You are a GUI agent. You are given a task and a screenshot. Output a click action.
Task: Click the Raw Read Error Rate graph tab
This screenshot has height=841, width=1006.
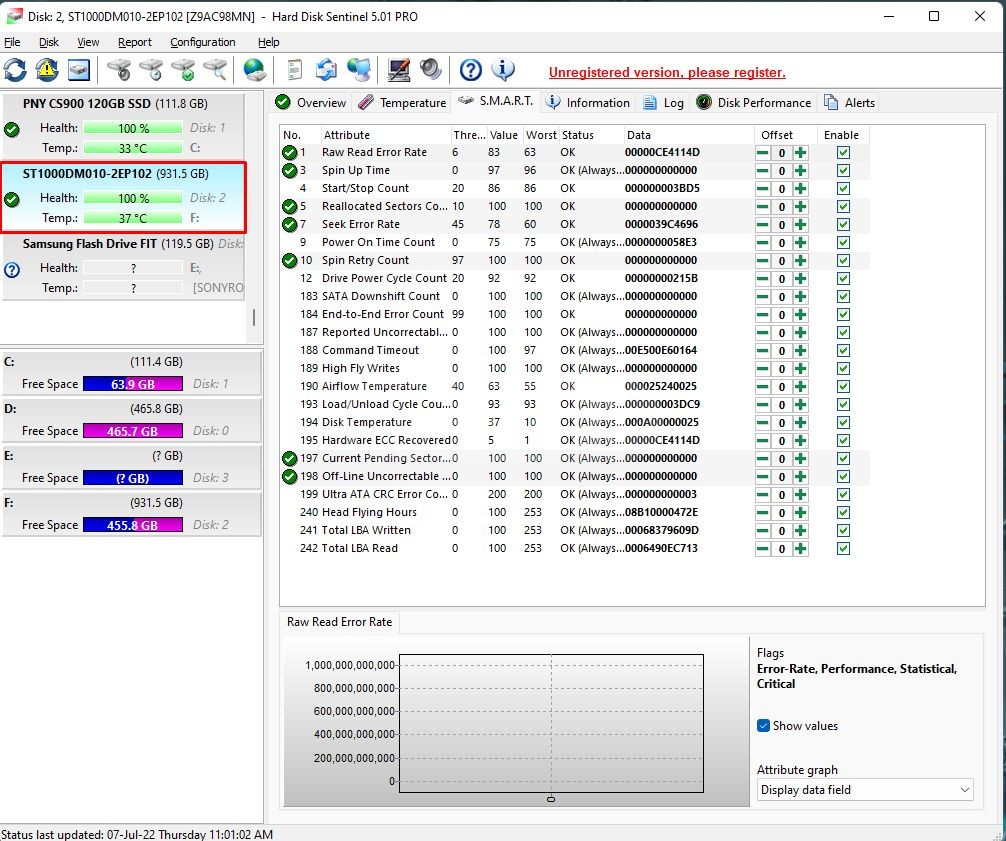pos(339,622)
